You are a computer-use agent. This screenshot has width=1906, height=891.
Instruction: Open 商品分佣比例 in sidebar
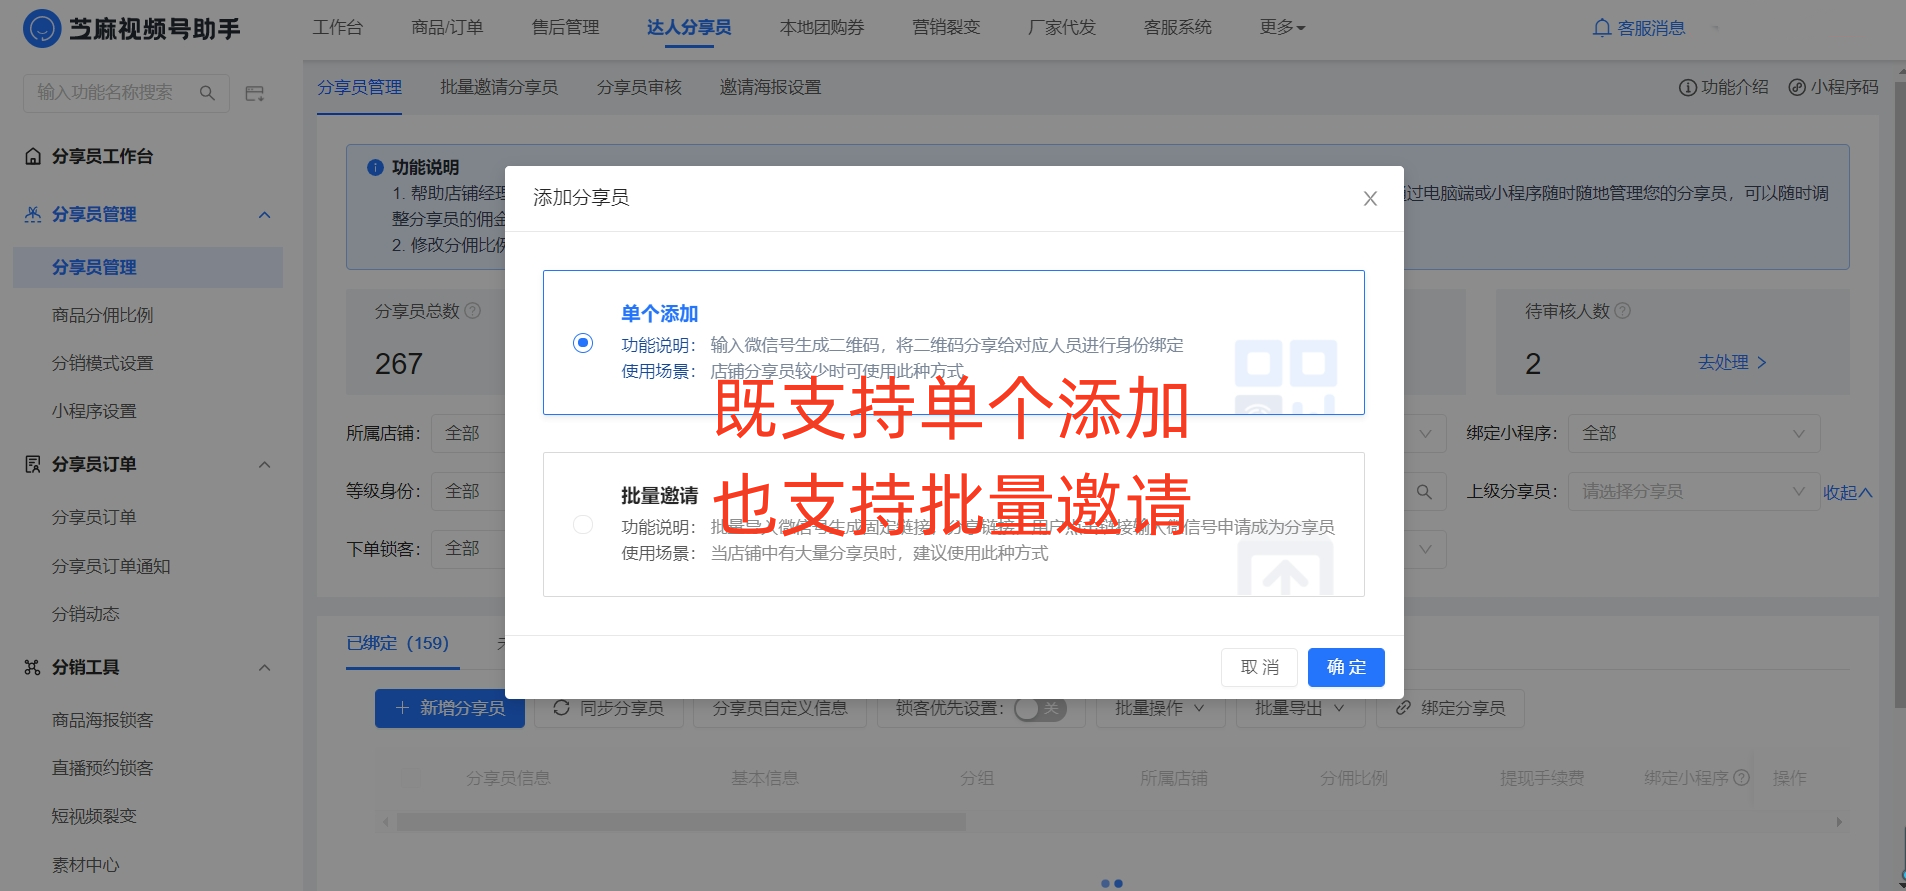point(103,316)
